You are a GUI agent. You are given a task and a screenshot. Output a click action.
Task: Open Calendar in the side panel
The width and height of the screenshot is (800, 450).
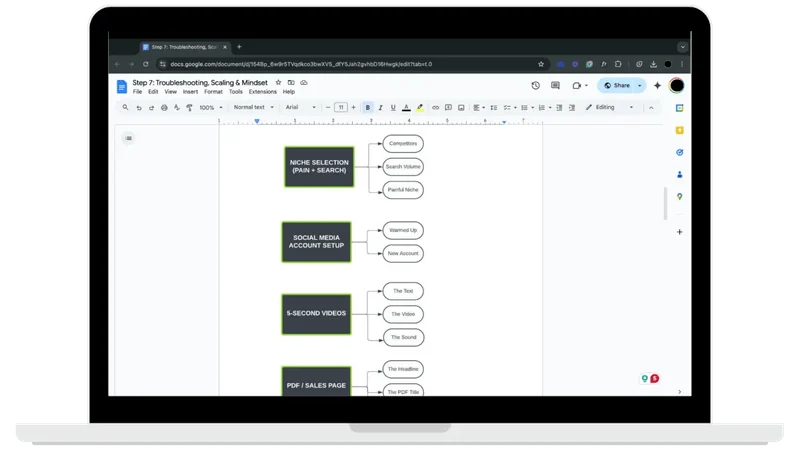click(x=680, y=108)
